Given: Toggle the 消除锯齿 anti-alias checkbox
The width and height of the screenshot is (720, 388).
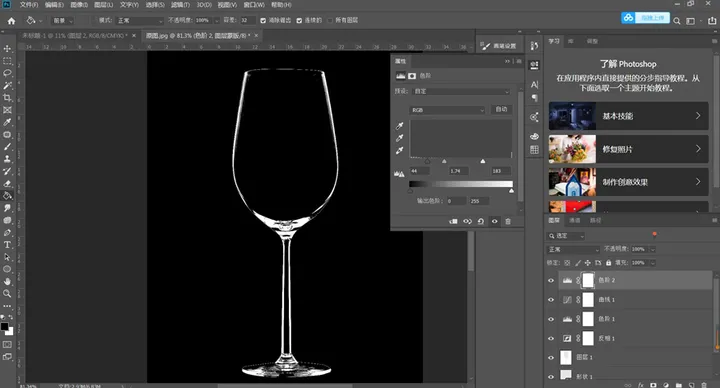Looking at the screenshot, I should pos(263,21).
